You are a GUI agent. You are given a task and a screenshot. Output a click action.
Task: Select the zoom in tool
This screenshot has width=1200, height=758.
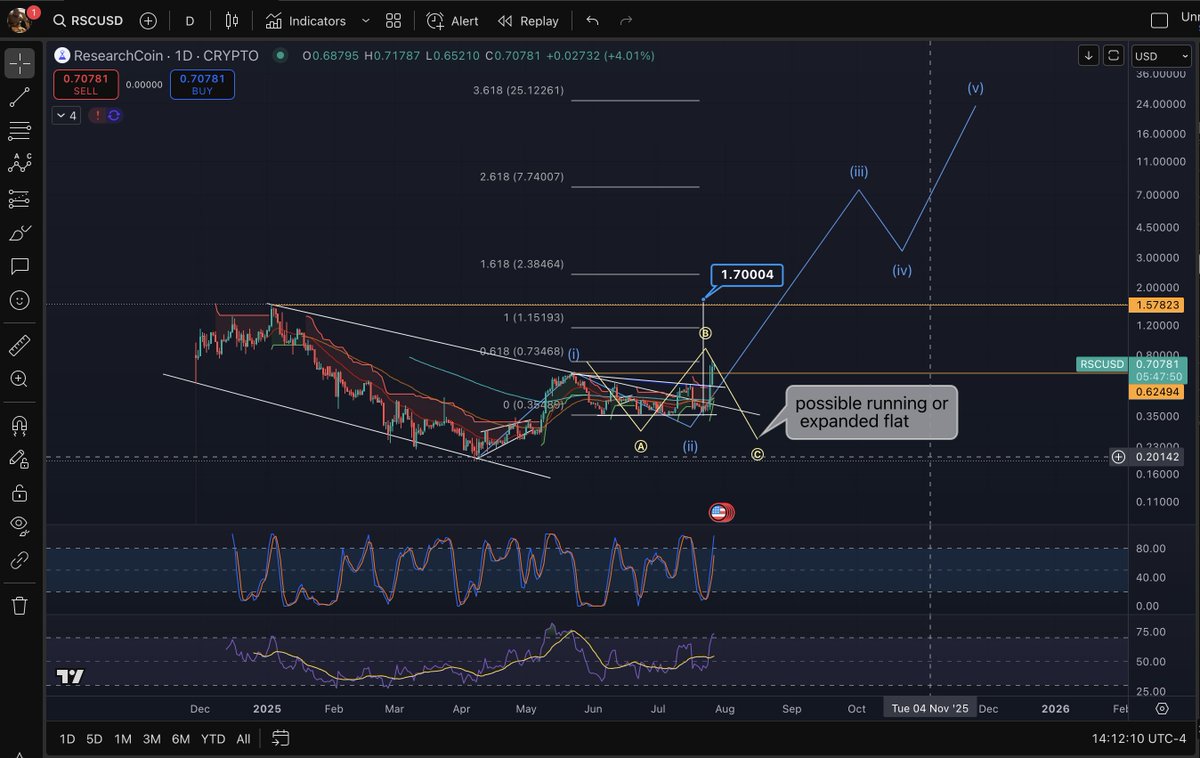point(20,379)
